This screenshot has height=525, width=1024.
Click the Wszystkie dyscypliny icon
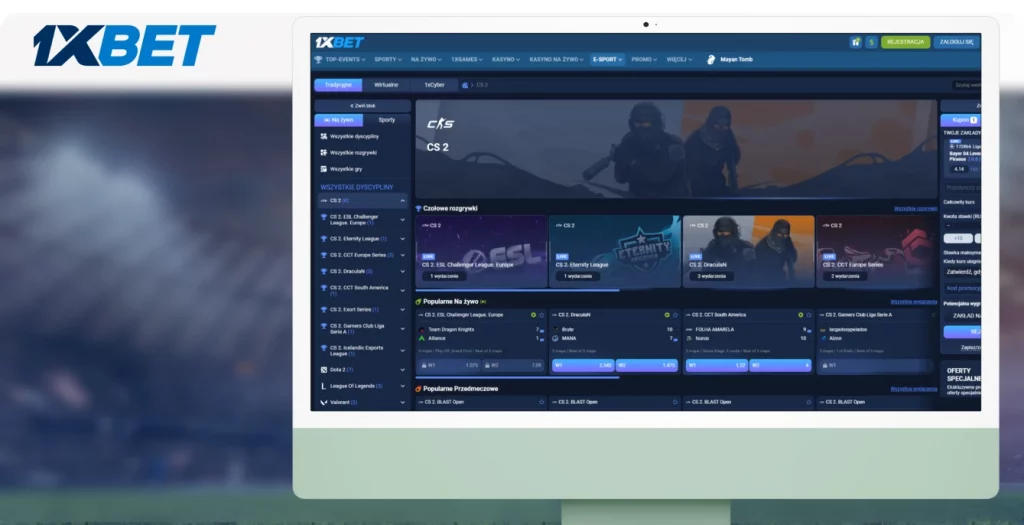coord(323,136)
